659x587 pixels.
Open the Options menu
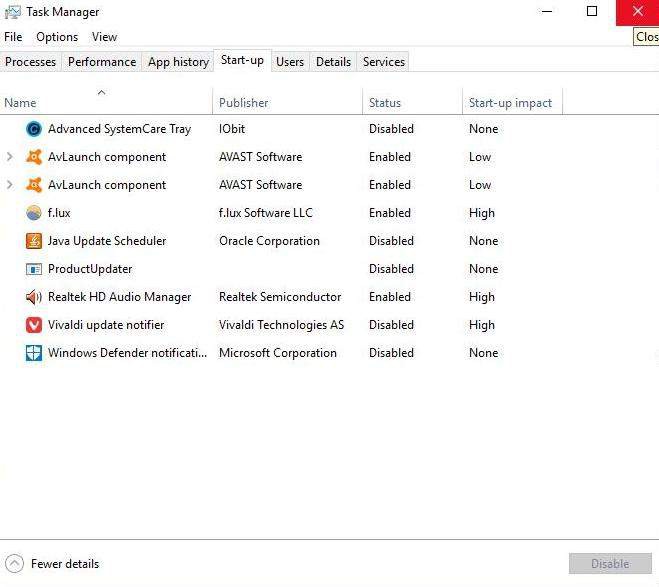[57, 37]
